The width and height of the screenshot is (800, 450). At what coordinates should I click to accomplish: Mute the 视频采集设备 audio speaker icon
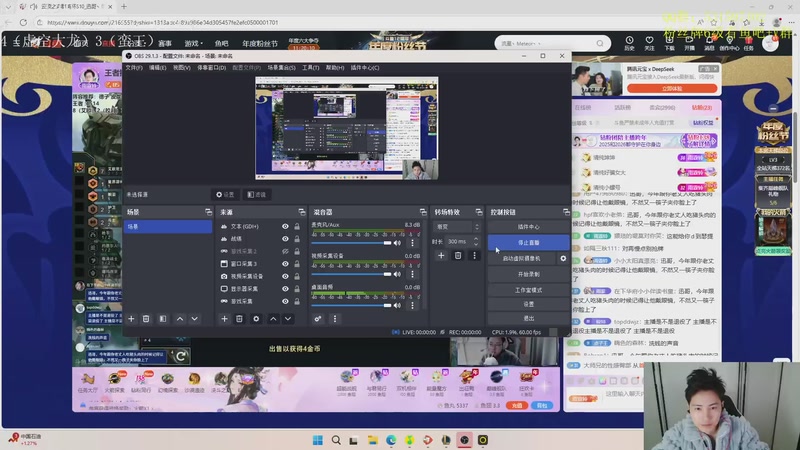click(397, 274)
